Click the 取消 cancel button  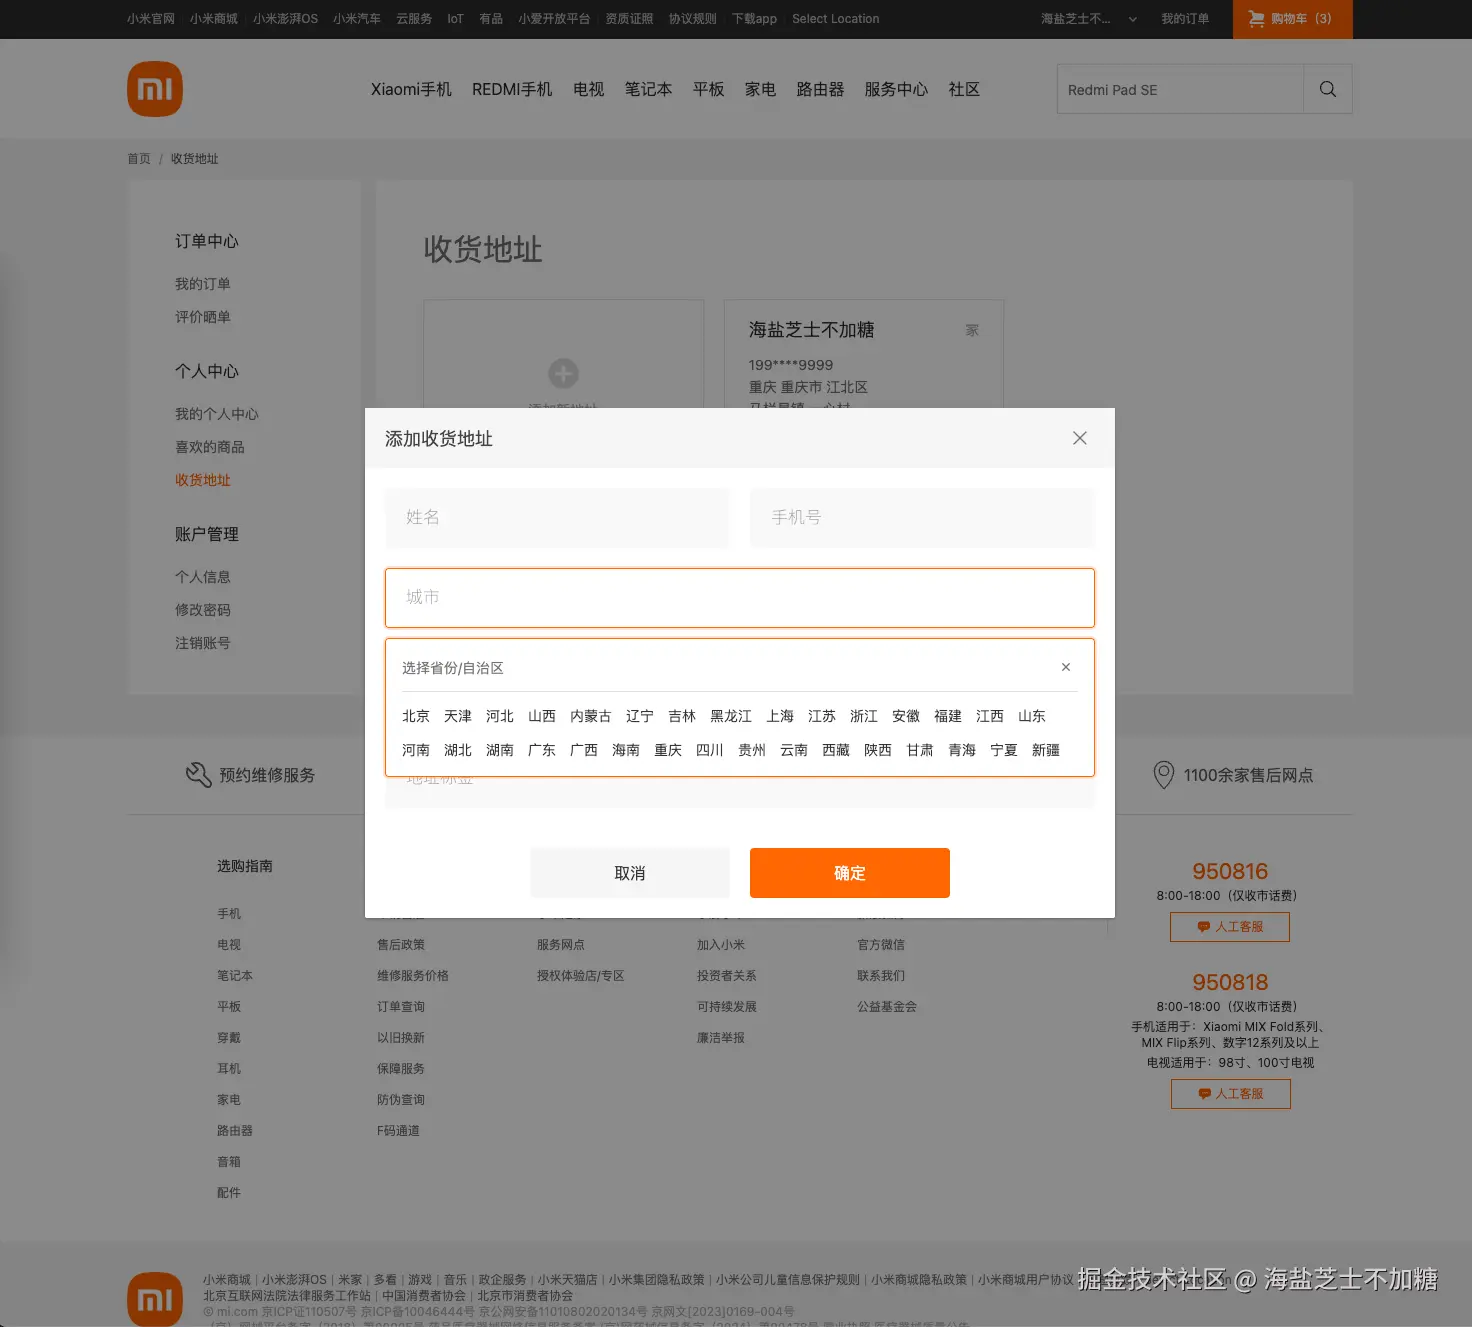629,872
